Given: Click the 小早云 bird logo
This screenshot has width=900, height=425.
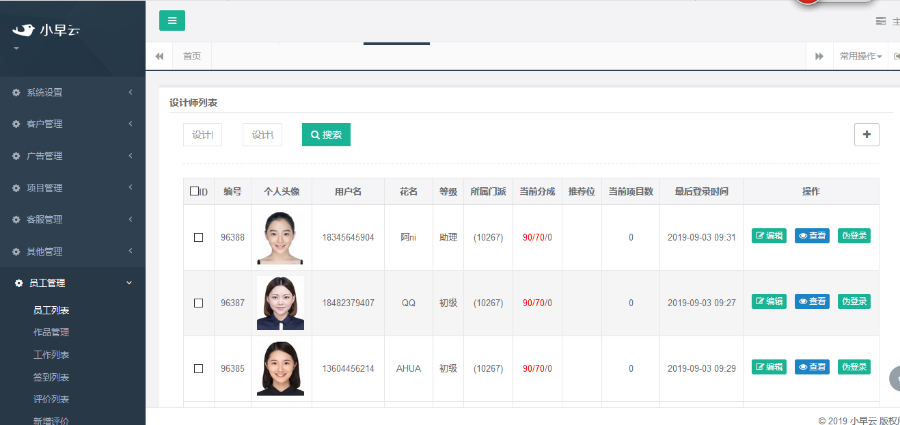Looking at the screenshot, I should click(x=23, y=29).
